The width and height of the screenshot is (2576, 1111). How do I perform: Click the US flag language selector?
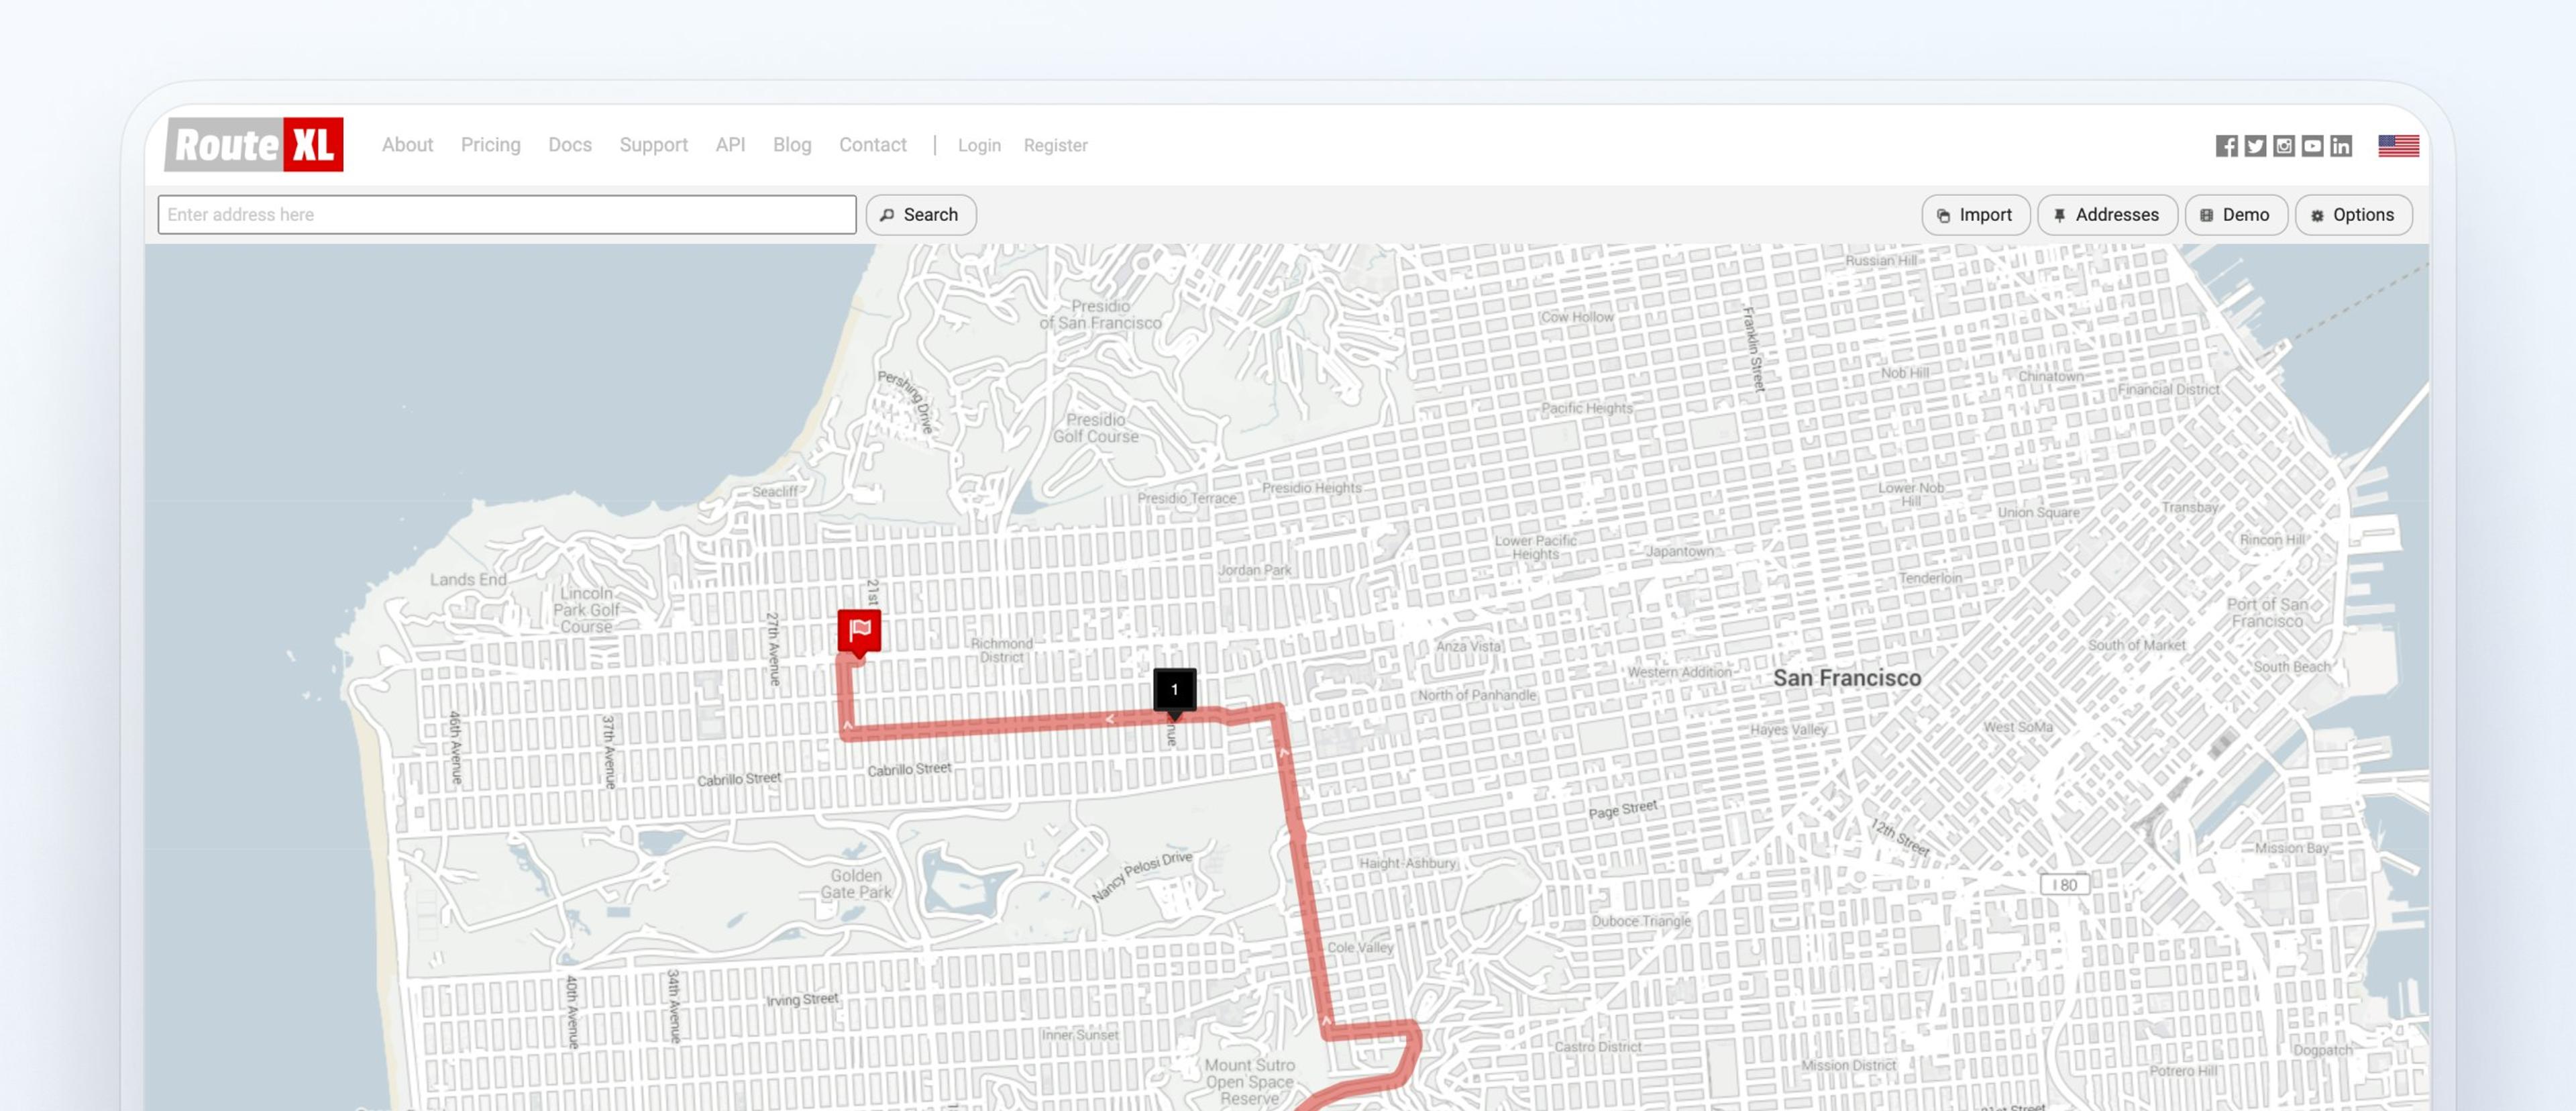pyautogui.click(x=2398, y=146)
